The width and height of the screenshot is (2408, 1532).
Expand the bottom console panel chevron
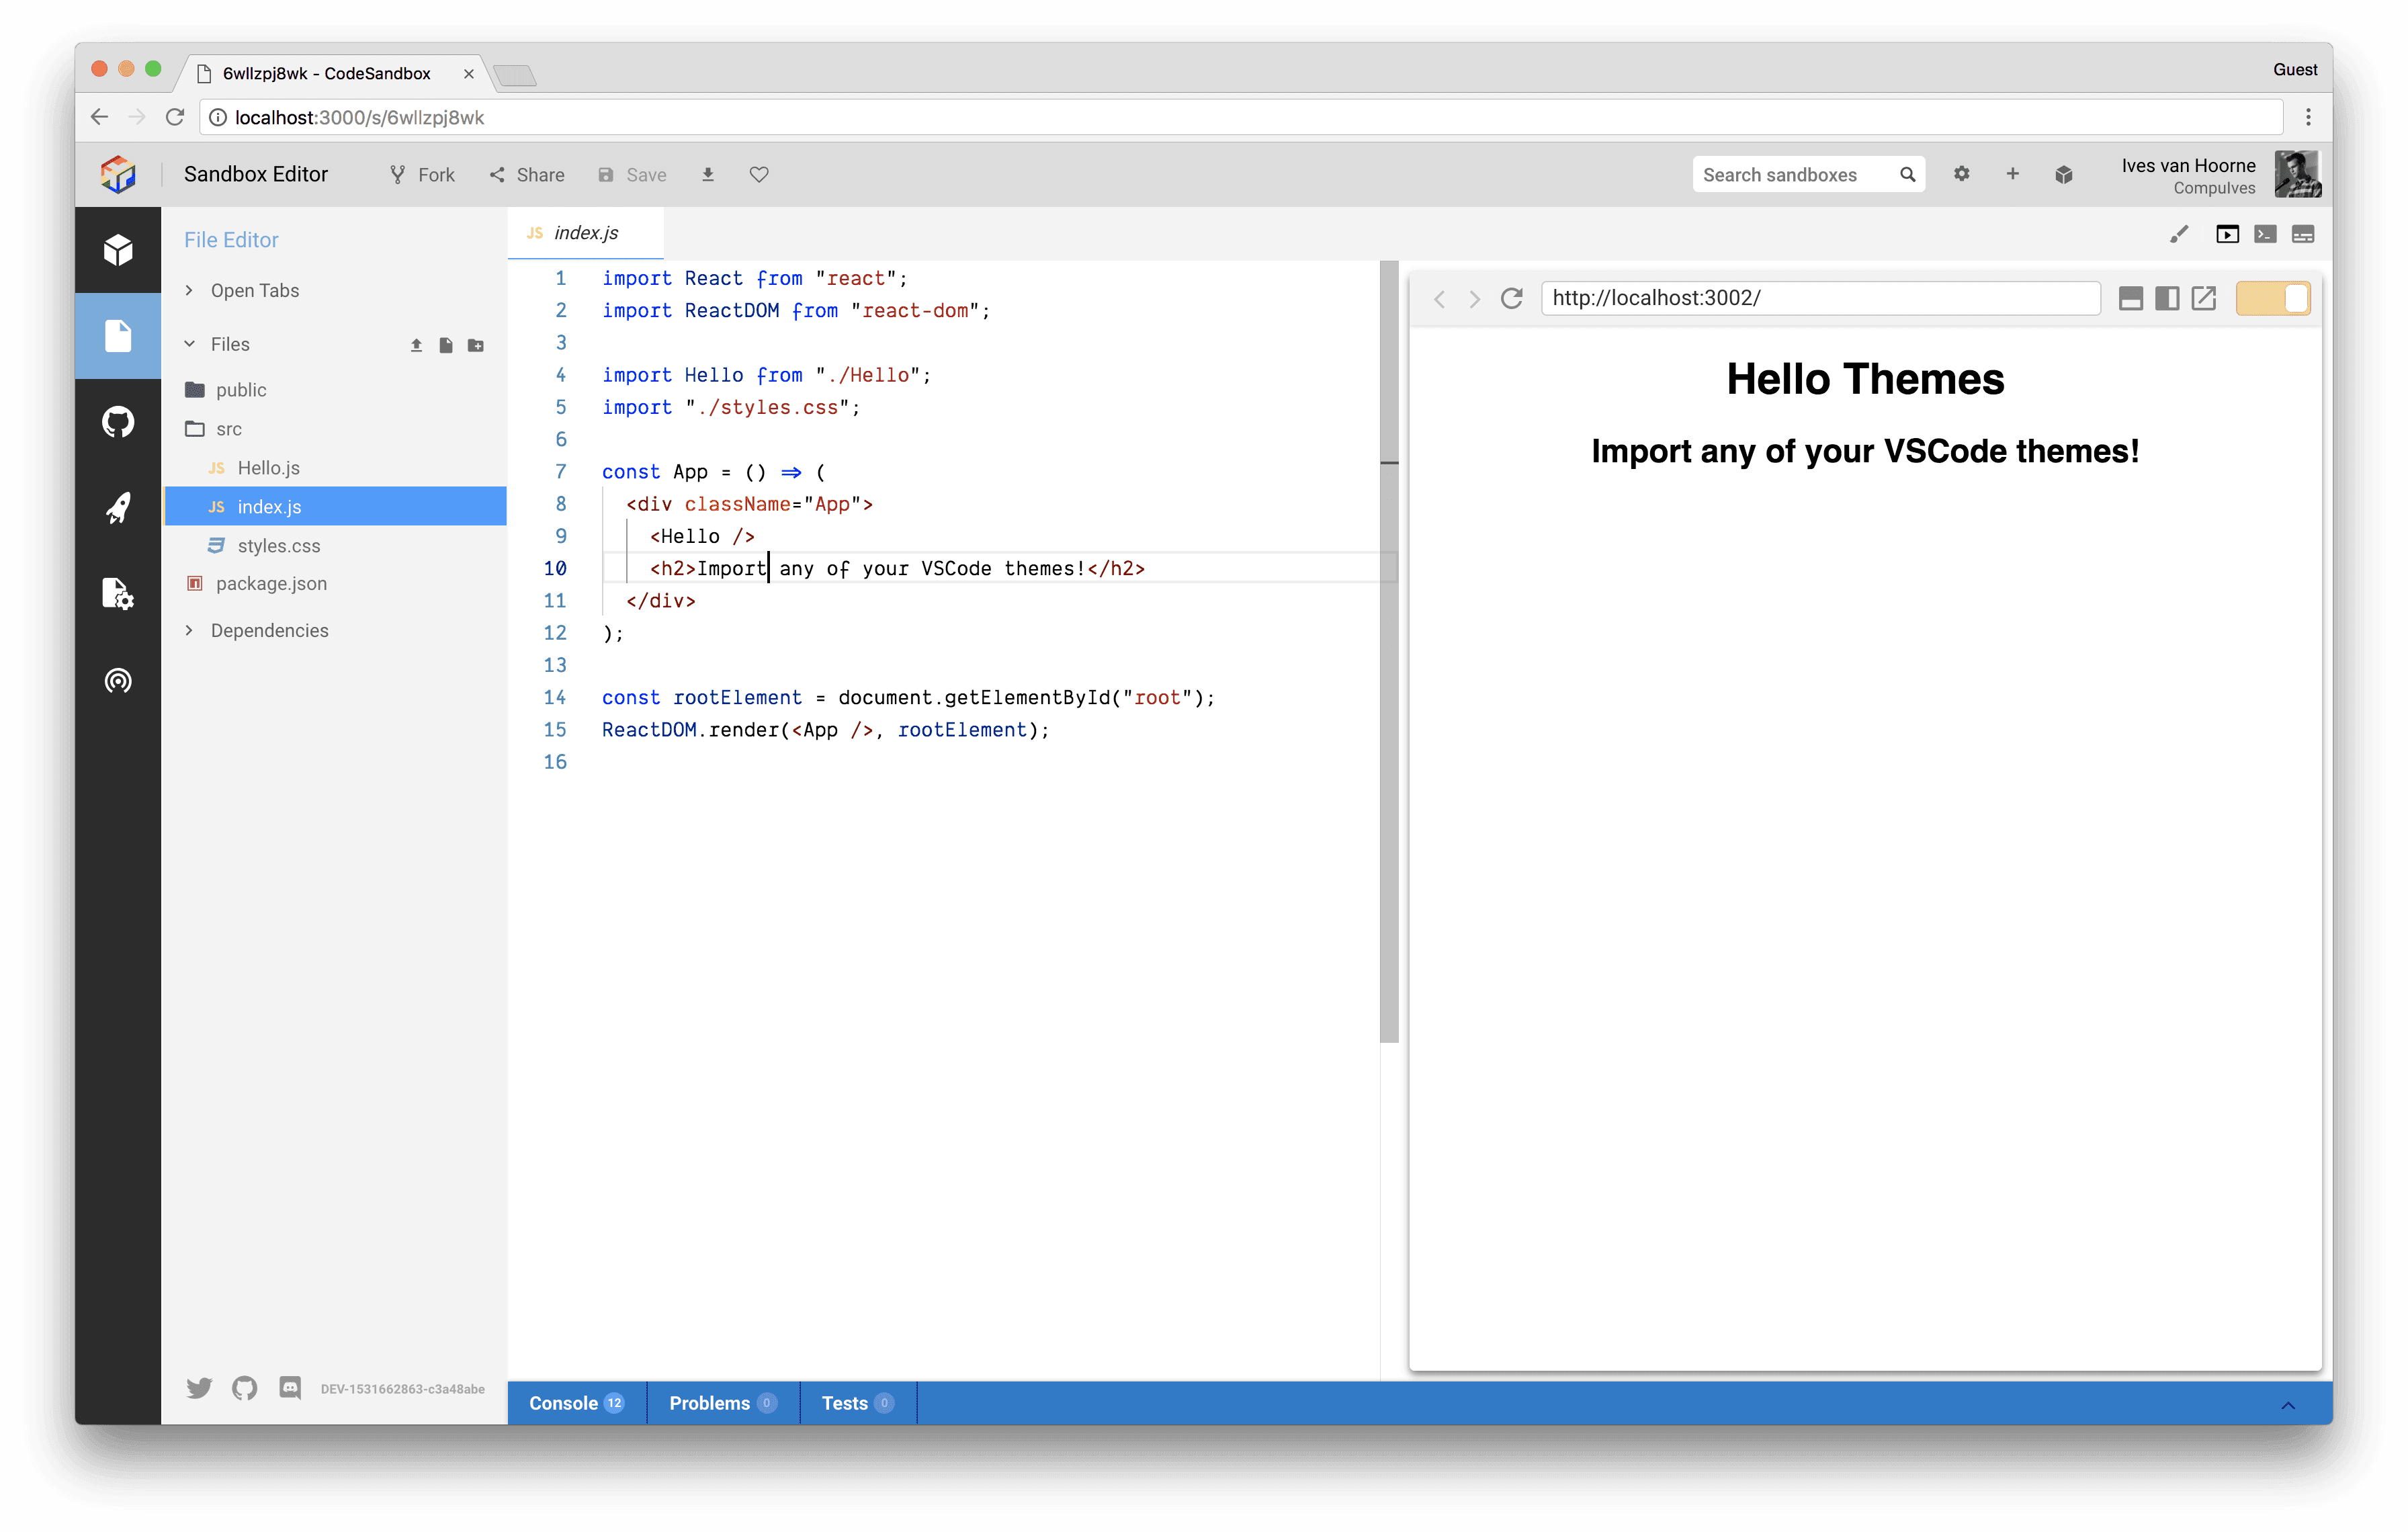[x=2288, y=1405]
